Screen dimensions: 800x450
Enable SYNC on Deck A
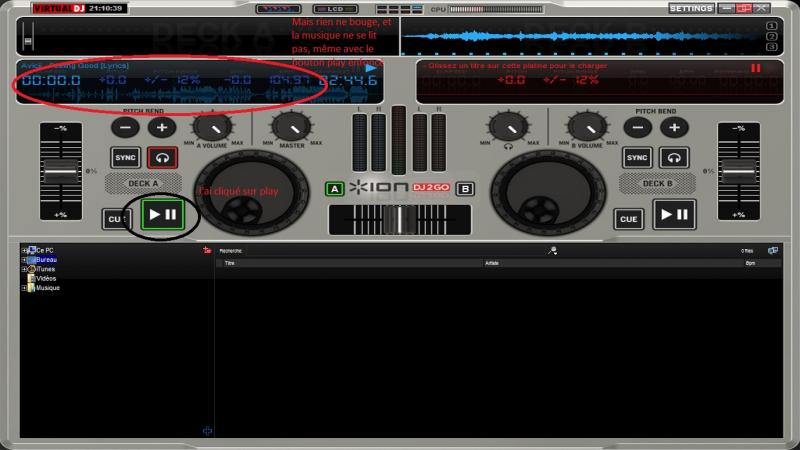pos(126,158)
